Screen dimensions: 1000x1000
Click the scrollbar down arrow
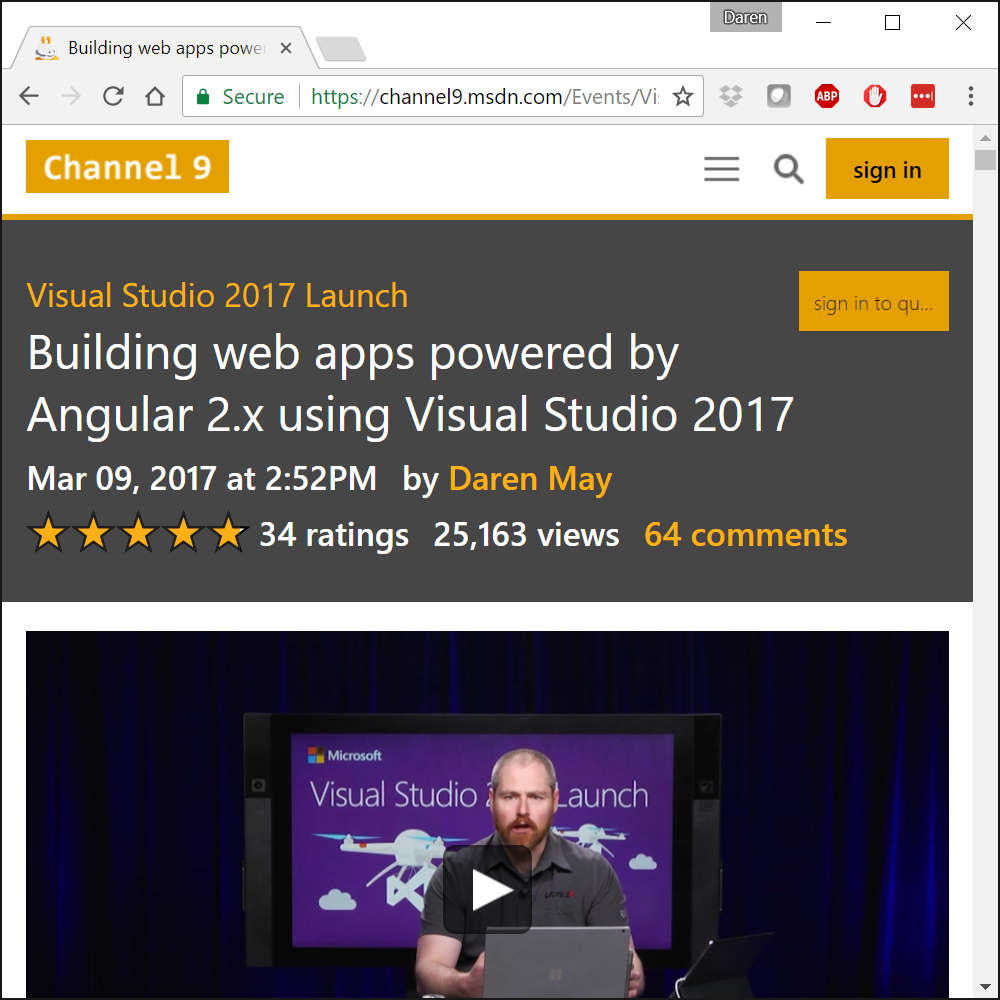(985, 987)
